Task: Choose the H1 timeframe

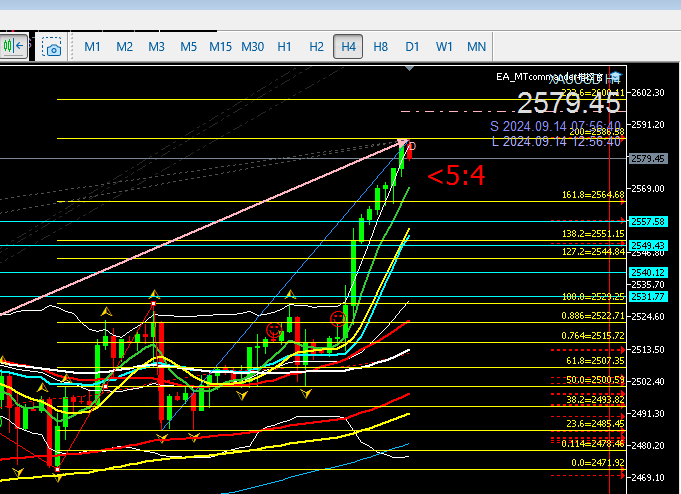Action: click(x=284, y=46)
